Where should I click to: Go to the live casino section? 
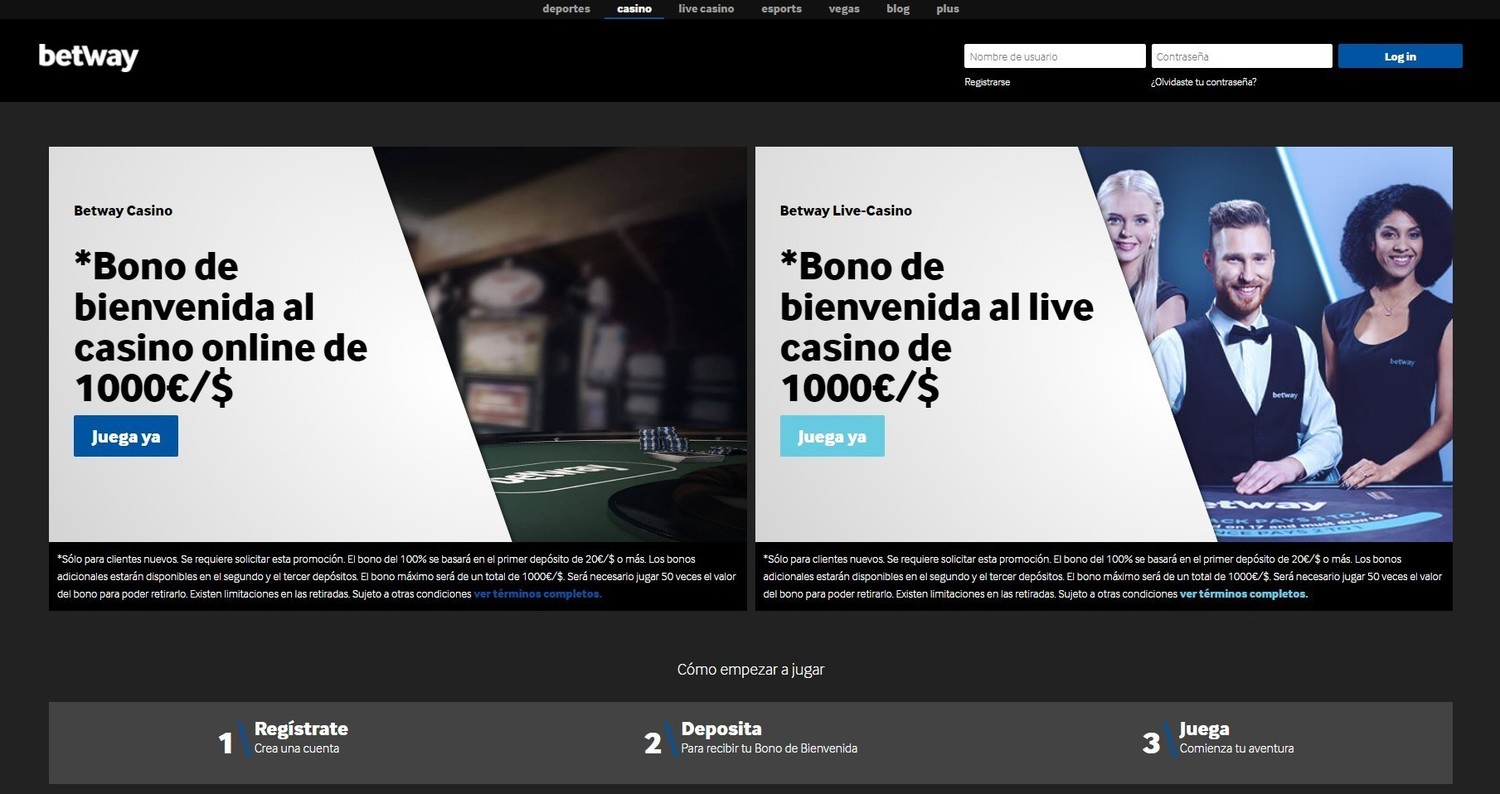click(x=706, y=9)
